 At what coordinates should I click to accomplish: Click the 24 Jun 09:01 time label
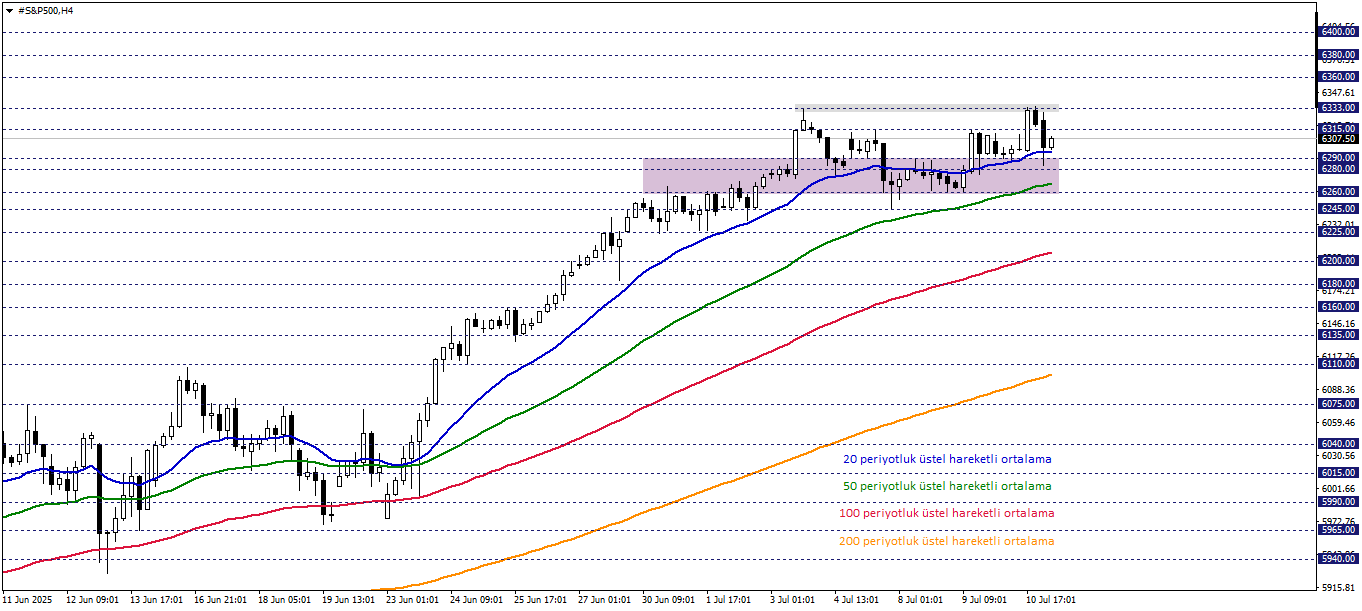pyautogui.click(x=476, y=600)
